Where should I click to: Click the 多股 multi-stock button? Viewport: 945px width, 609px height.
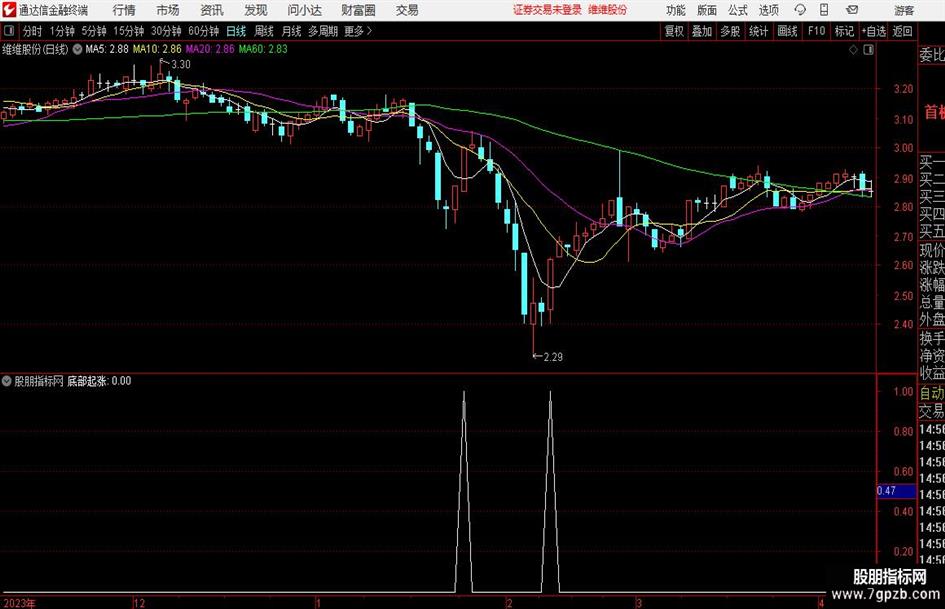(x=730, y=31)
